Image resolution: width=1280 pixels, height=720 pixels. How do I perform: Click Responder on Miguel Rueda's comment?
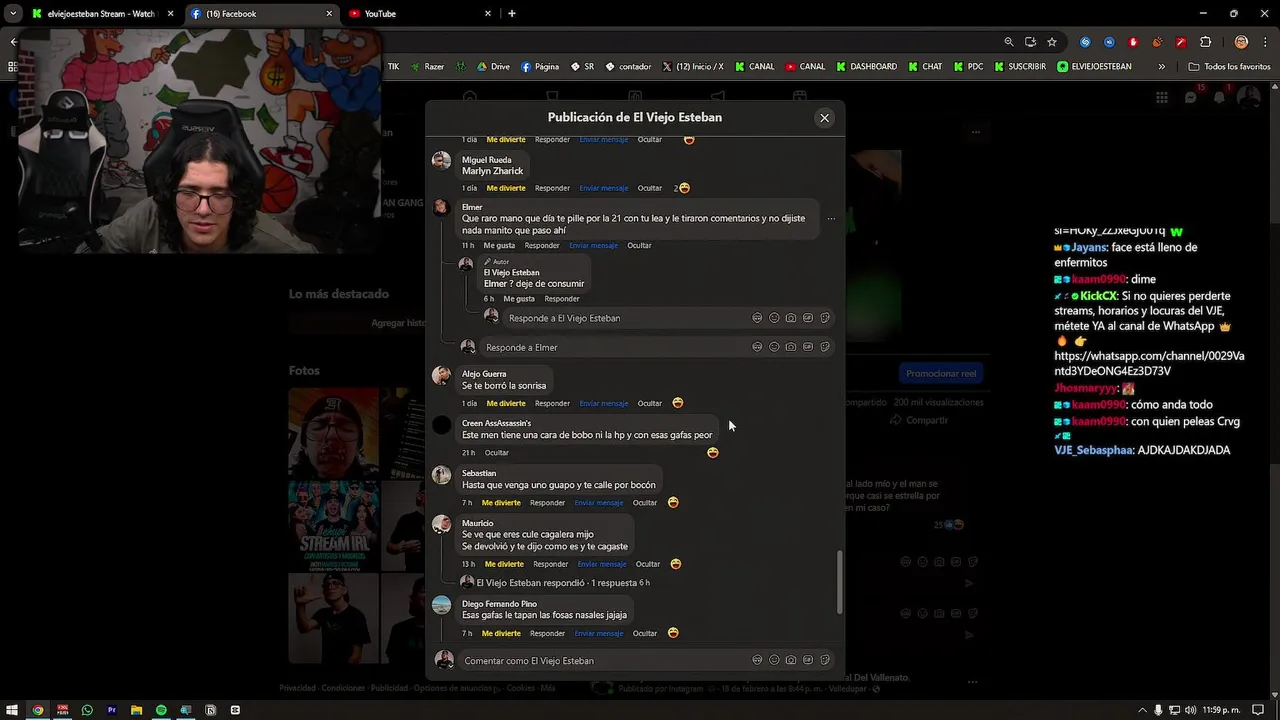(552, 188)
